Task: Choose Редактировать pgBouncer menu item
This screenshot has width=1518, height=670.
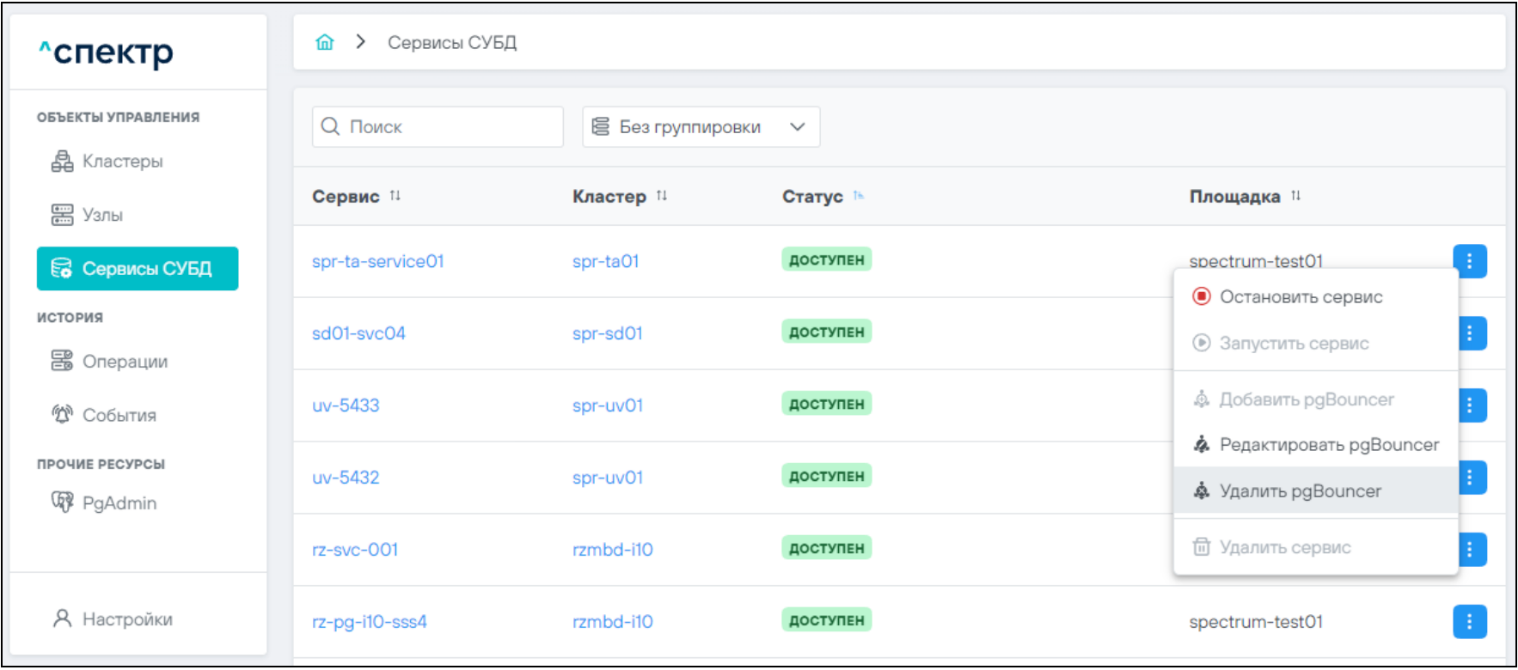Action: point(1328,445)
